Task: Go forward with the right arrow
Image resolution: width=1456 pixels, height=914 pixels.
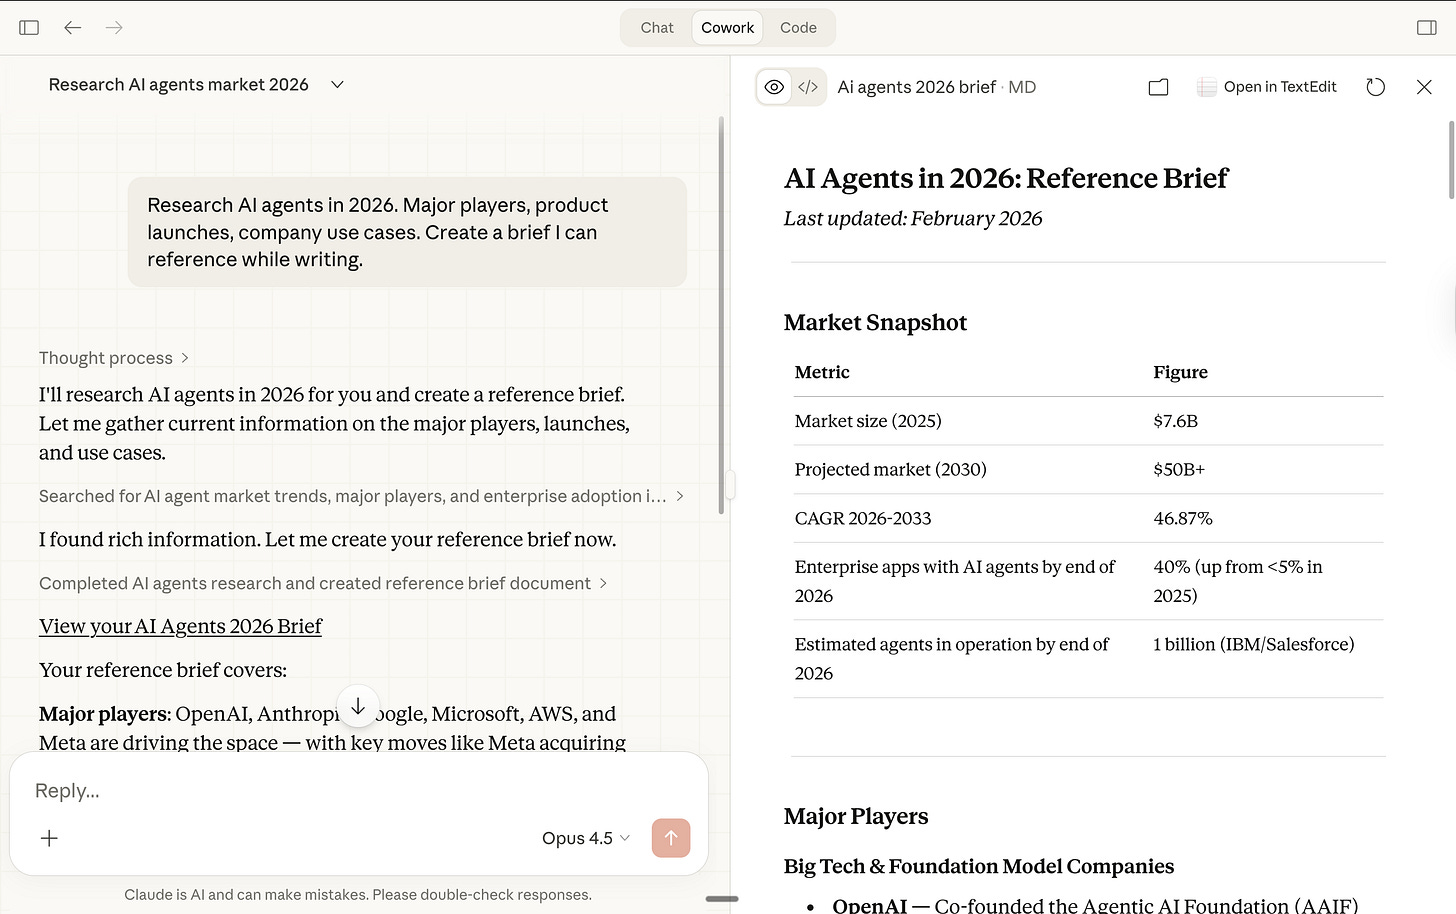Action: coord(114,28)
